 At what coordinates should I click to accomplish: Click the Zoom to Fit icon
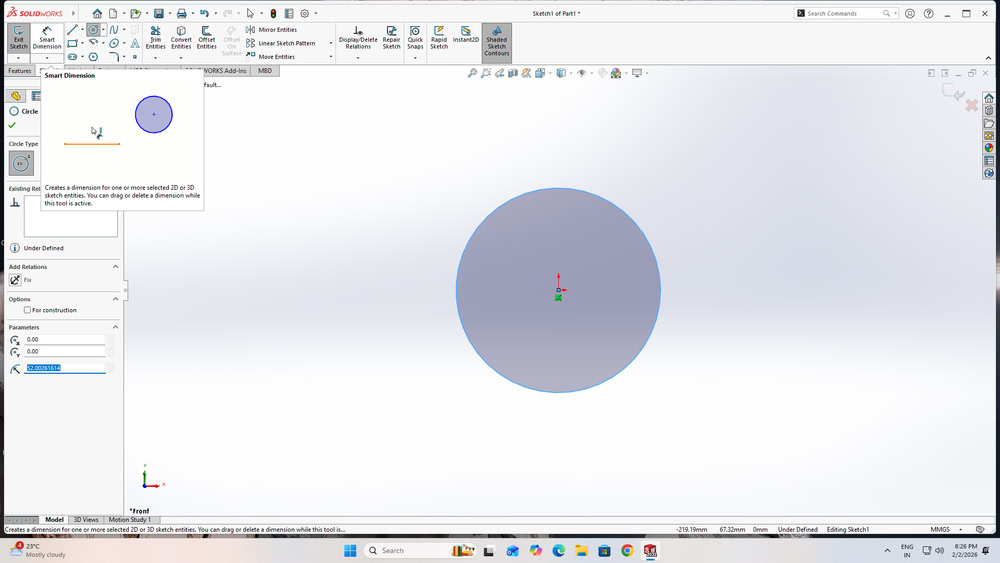coord(472,73)
